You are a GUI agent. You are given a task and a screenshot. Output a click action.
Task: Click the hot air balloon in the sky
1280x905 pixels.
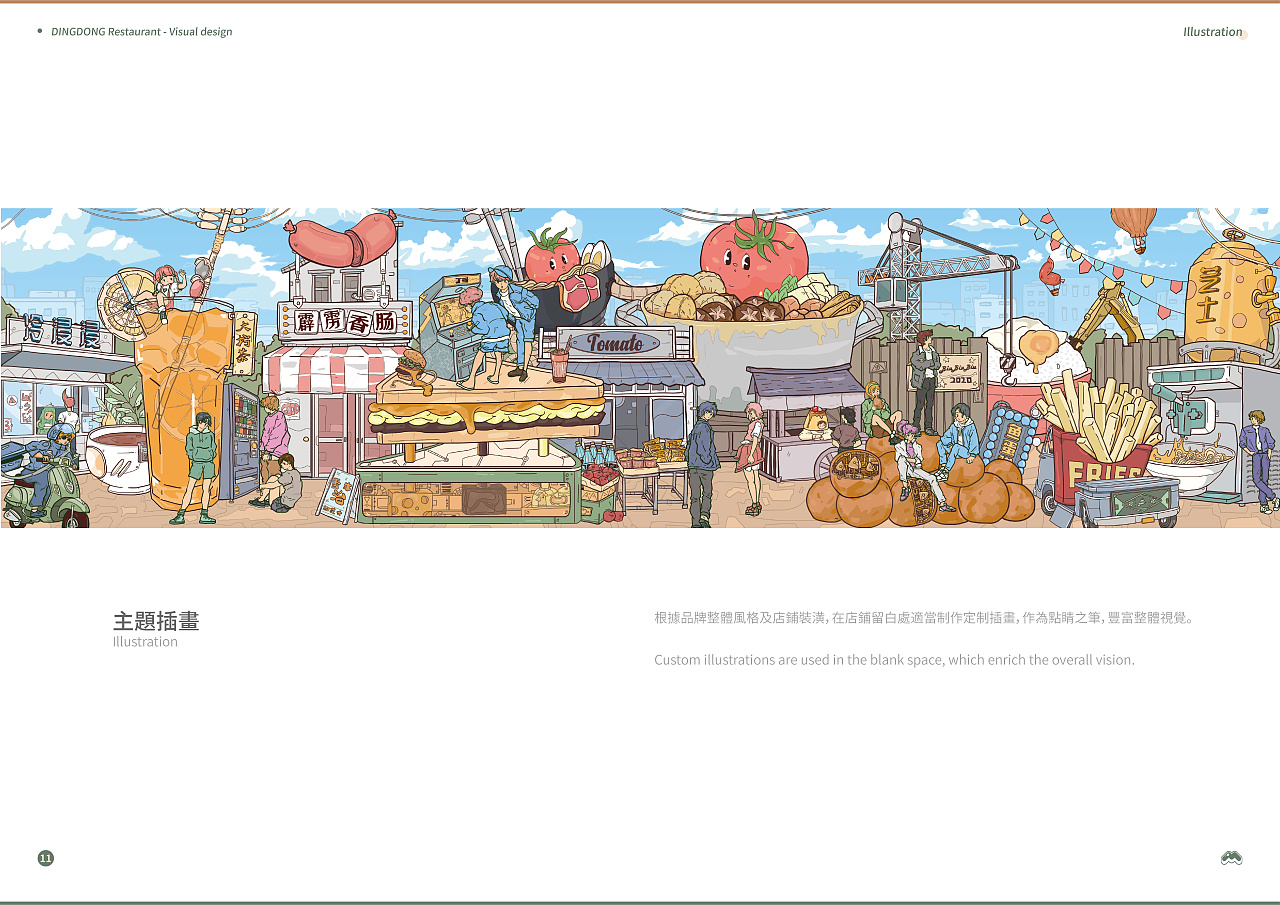click(1133, 225)
